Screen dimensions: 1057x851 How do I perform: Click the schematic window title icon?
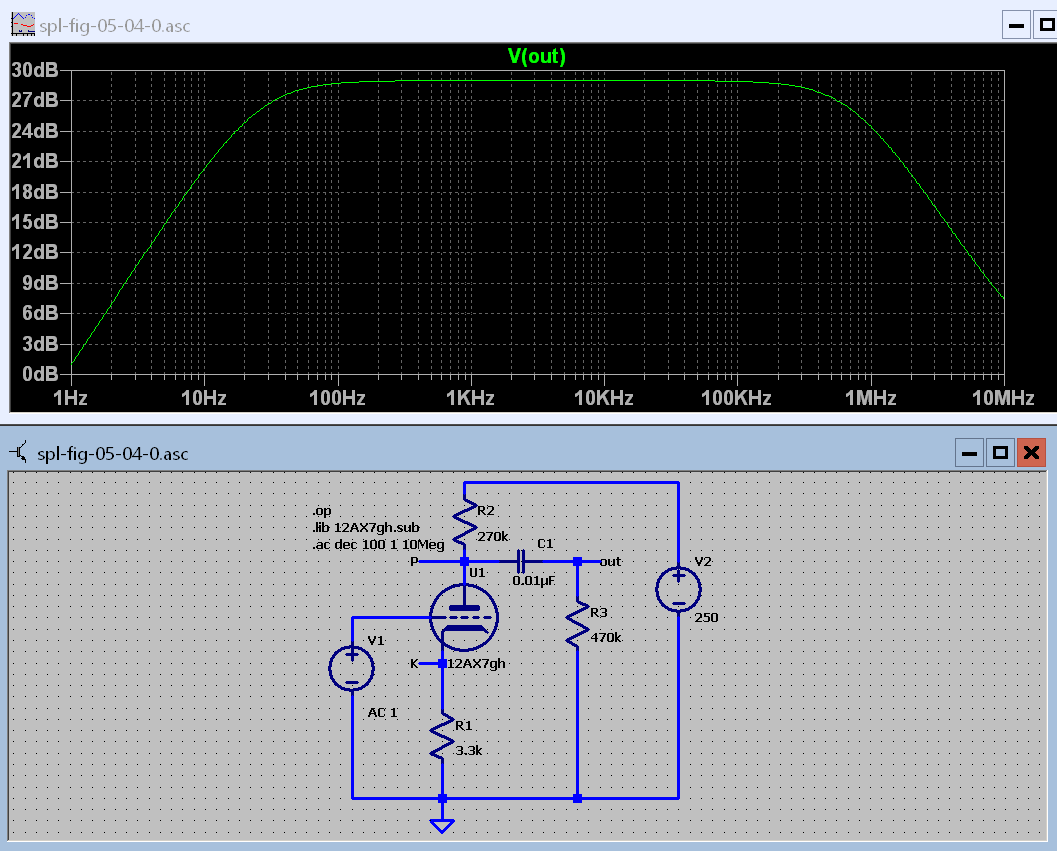pyautogui.click(x=20, y=453)
